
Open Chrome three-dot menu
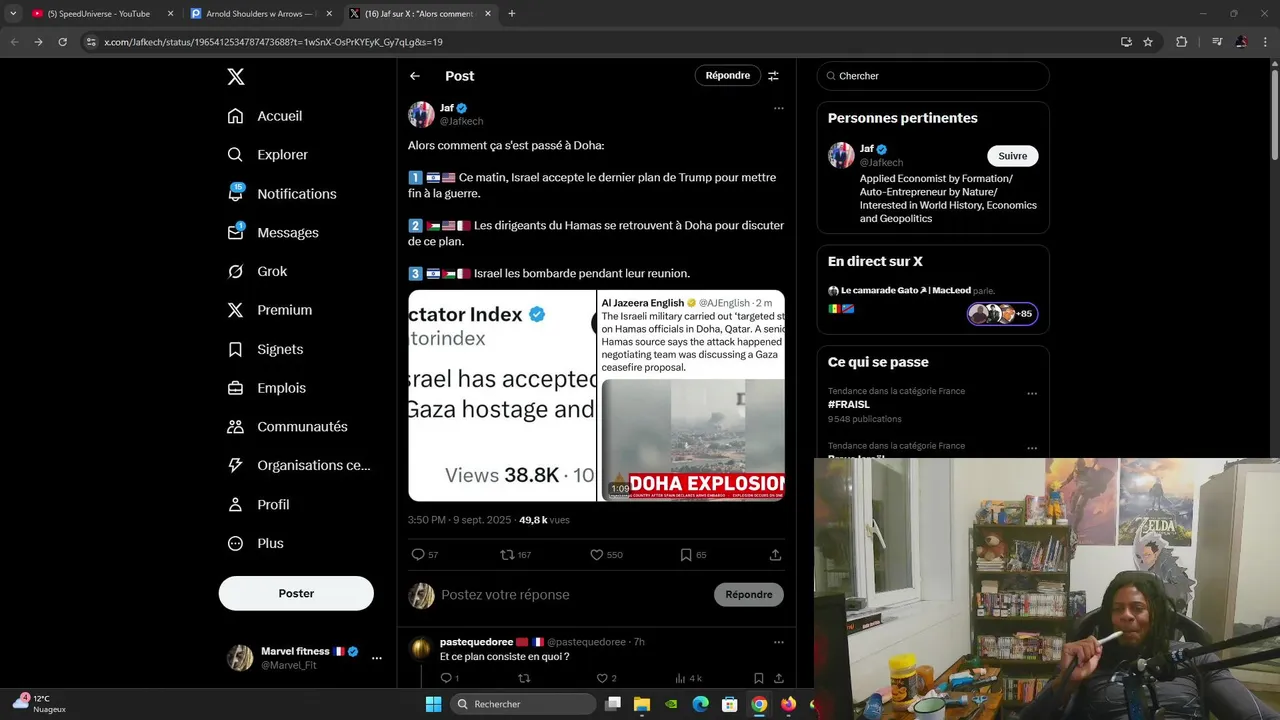(x=1265, y=42)
